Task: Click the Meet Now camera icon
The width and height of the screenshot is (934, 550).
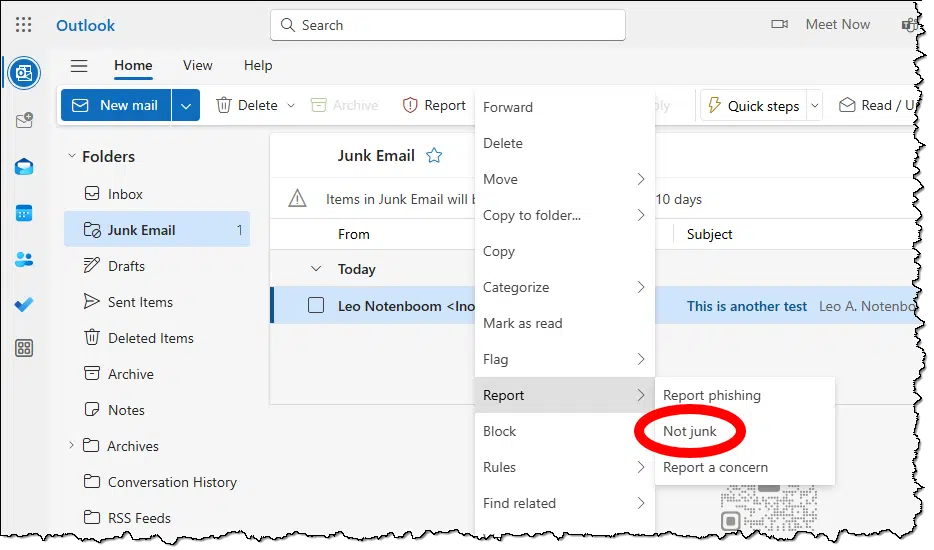Action: point(779,24)
